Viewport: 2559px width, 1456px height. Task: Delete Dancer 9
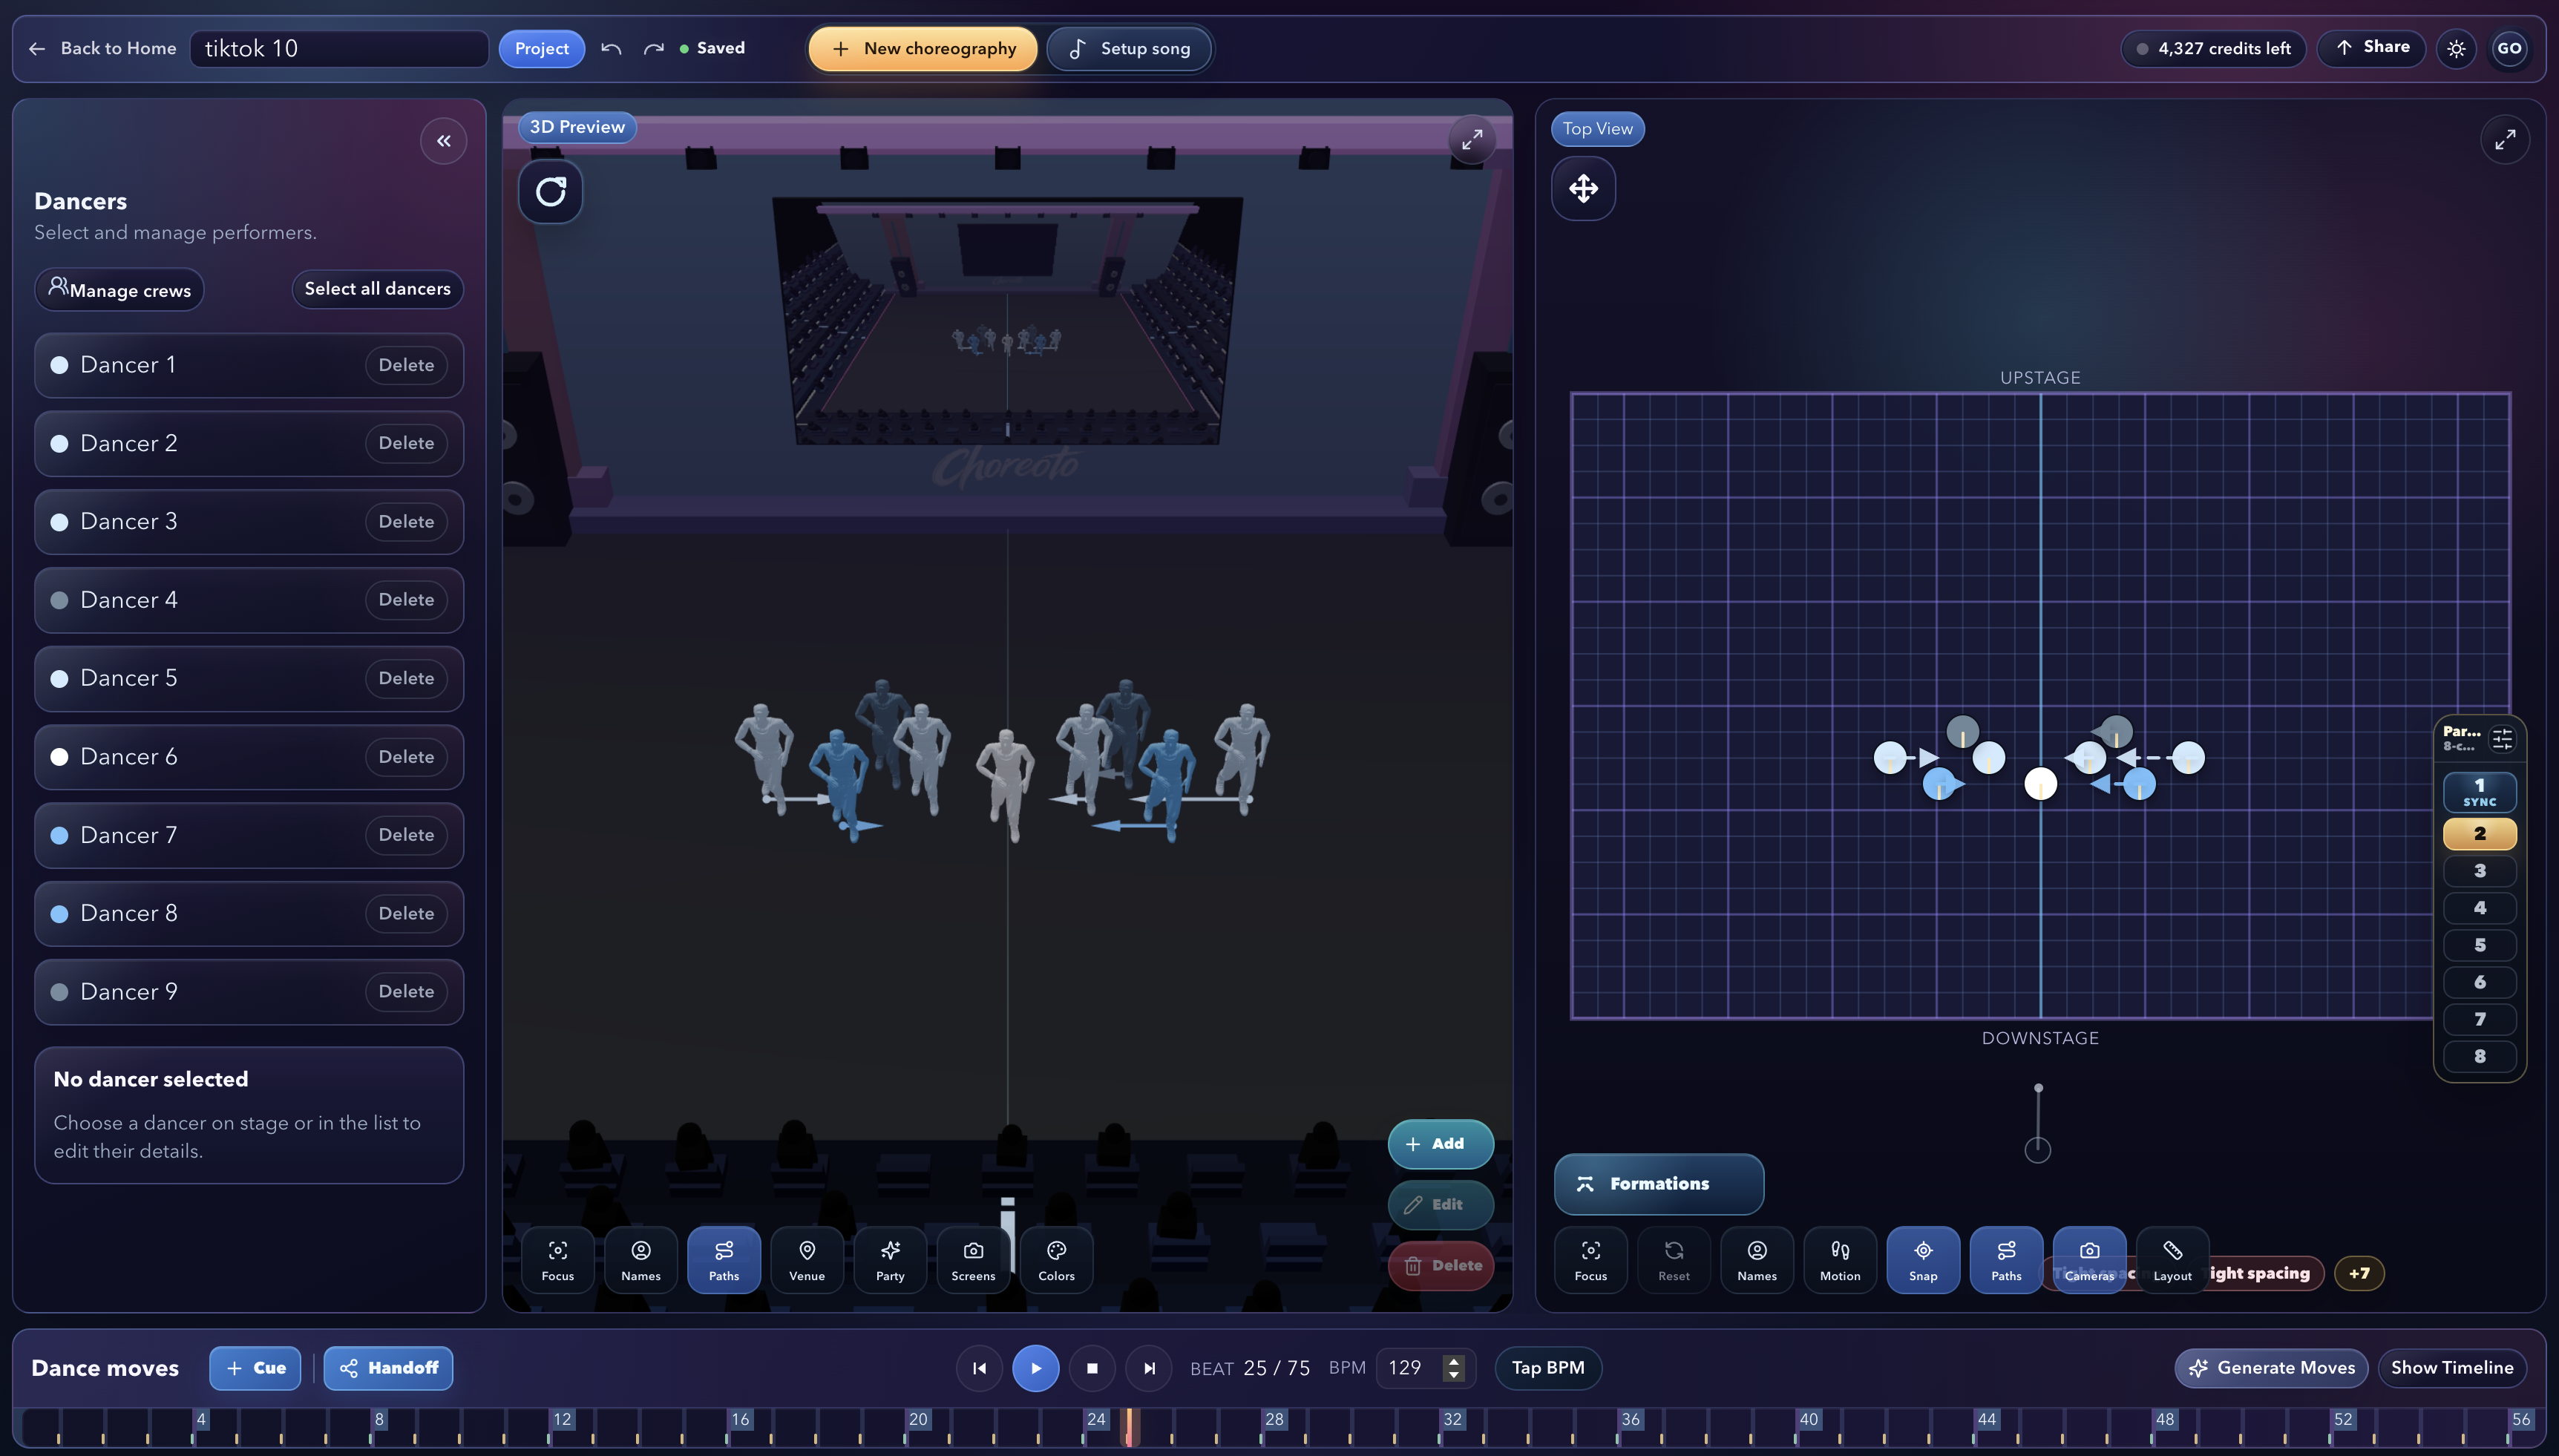(406, 991)
